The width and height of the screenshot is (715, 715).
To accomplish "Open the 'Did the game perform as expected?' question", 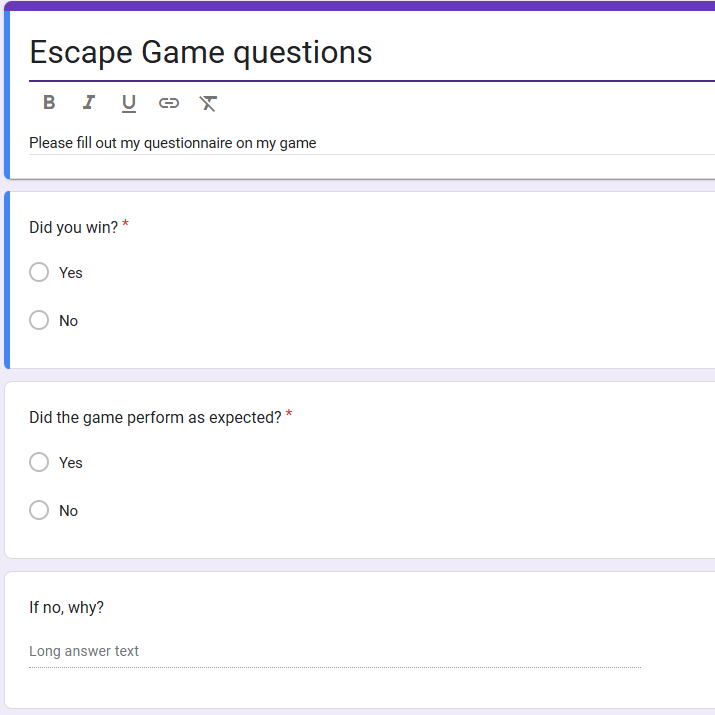I will pos(155,417).
